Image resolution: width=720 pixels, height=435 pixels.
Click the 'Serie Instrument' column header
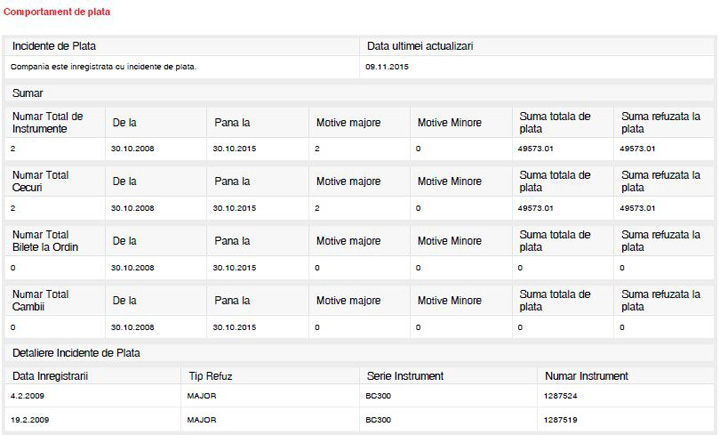(405, 376)
